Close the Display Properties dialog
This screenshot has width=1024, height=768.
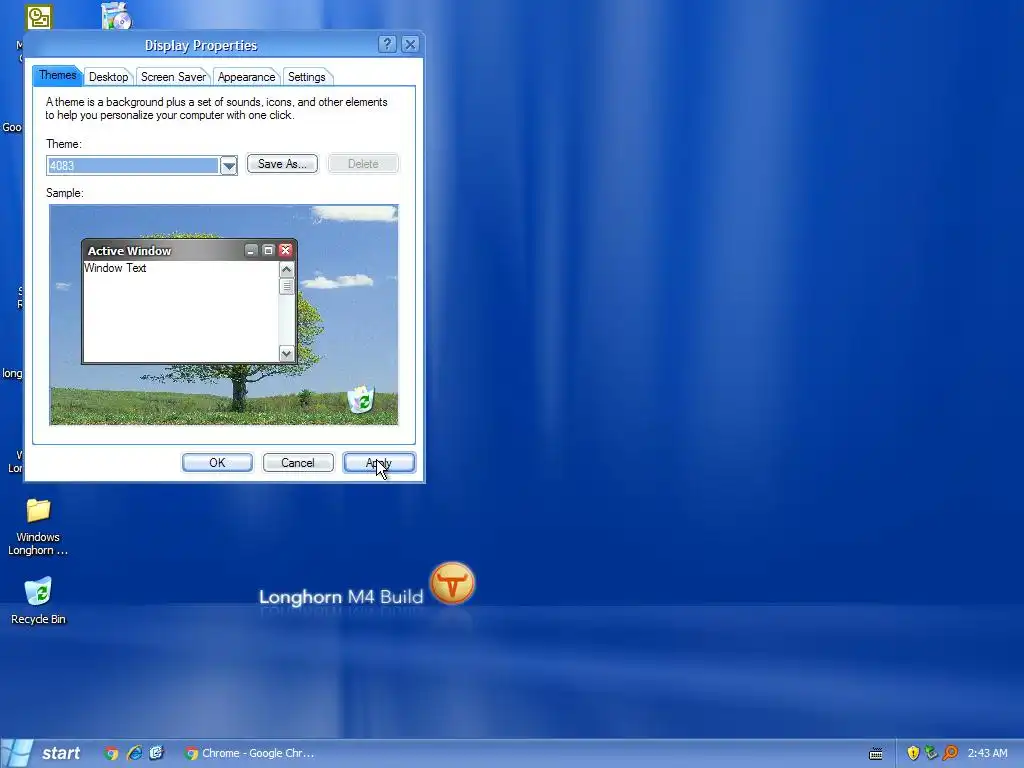click(x=410, y=44)
